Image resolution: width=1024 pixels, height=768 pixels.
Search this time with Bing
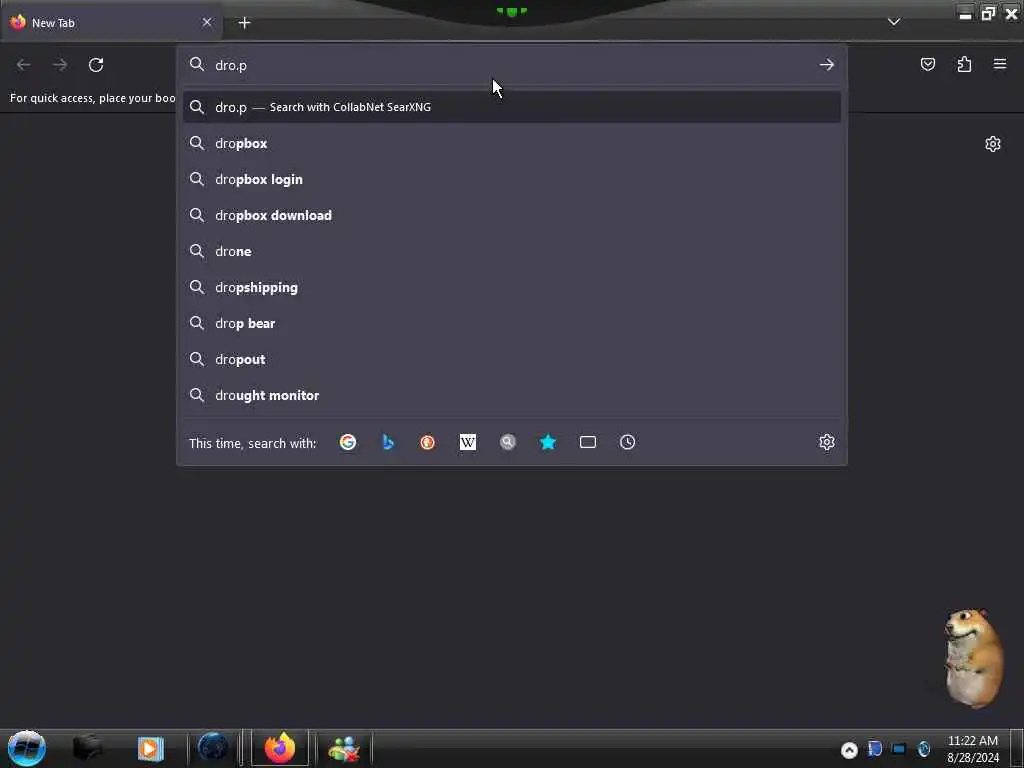[388, 442]
